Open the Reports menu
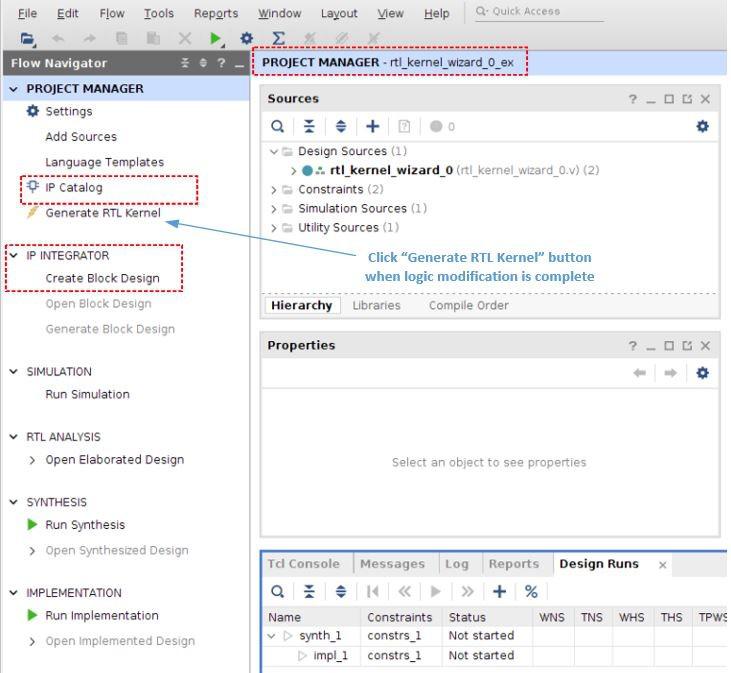Viewport: 731px width, 673px height. (216, 14)
